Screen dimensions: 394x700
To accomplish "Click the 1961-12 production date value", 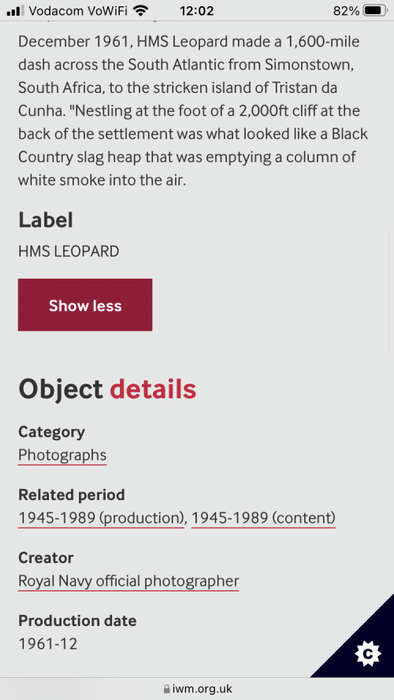I will [48, 644].
